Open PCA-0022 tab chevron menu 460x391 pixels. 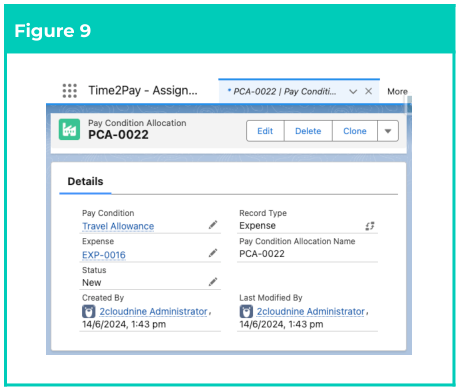point(353,91)
